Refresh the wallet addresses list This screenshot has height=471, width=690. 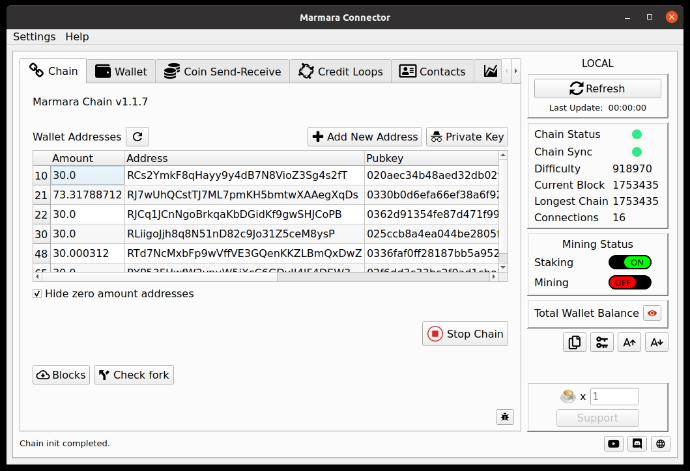137,137
